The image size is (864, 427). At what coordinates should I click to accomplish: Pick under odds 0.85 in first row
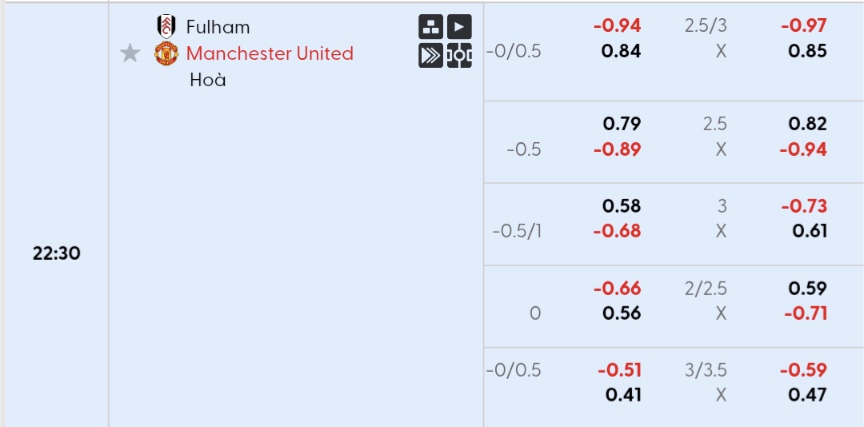[807, 51]
